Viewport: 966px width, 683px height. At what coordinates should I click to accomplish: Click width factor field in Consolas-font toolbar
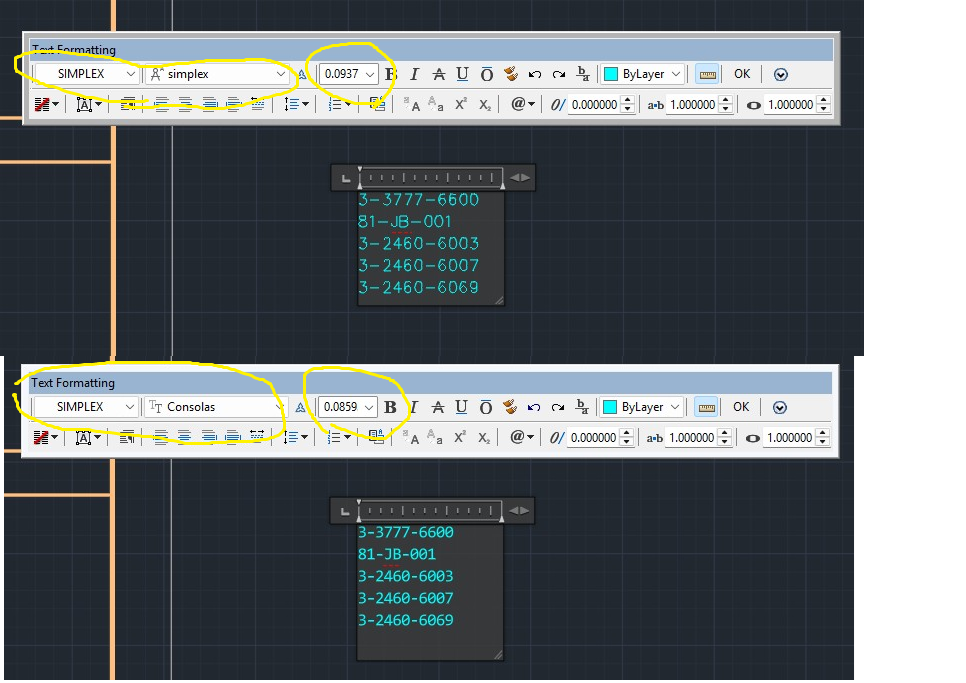coord(789,437)
